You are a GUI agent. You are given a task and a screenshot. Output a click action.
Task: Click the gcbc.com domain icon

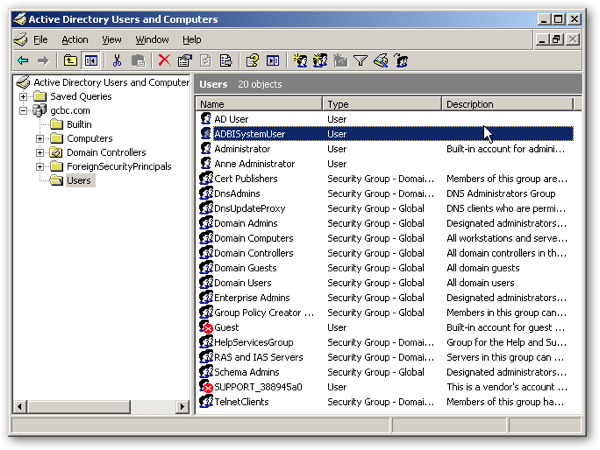(39, 110)
